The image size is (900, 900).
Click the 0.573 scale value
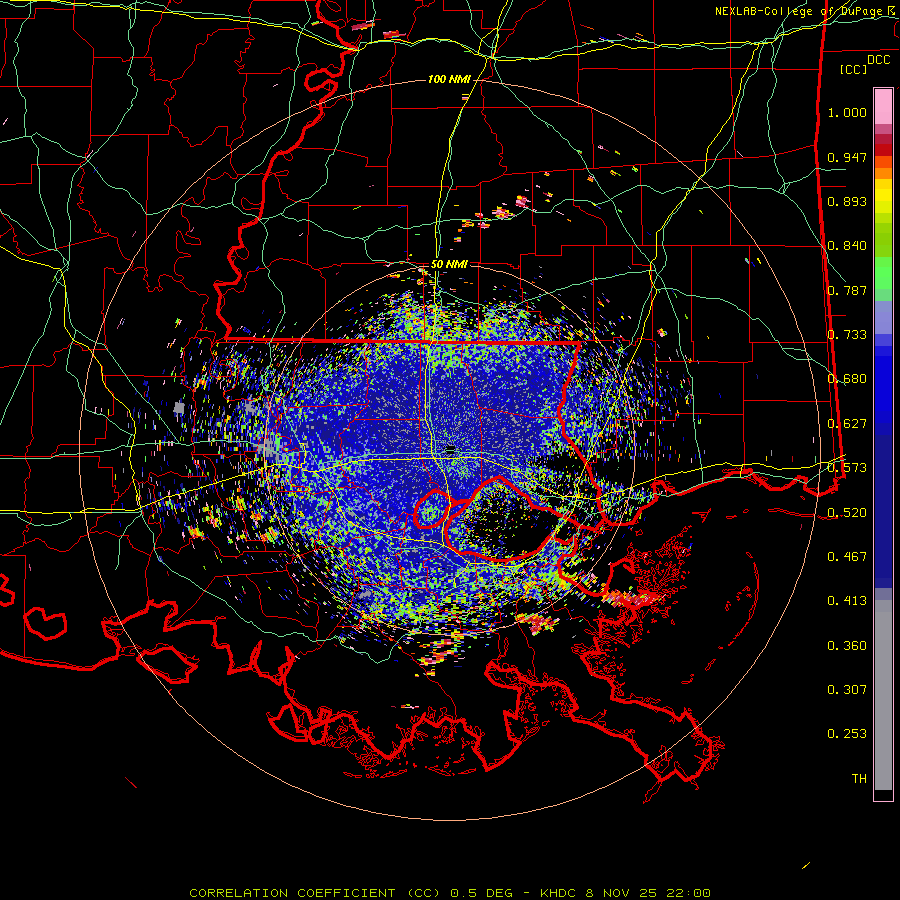(x=847, y=468)
